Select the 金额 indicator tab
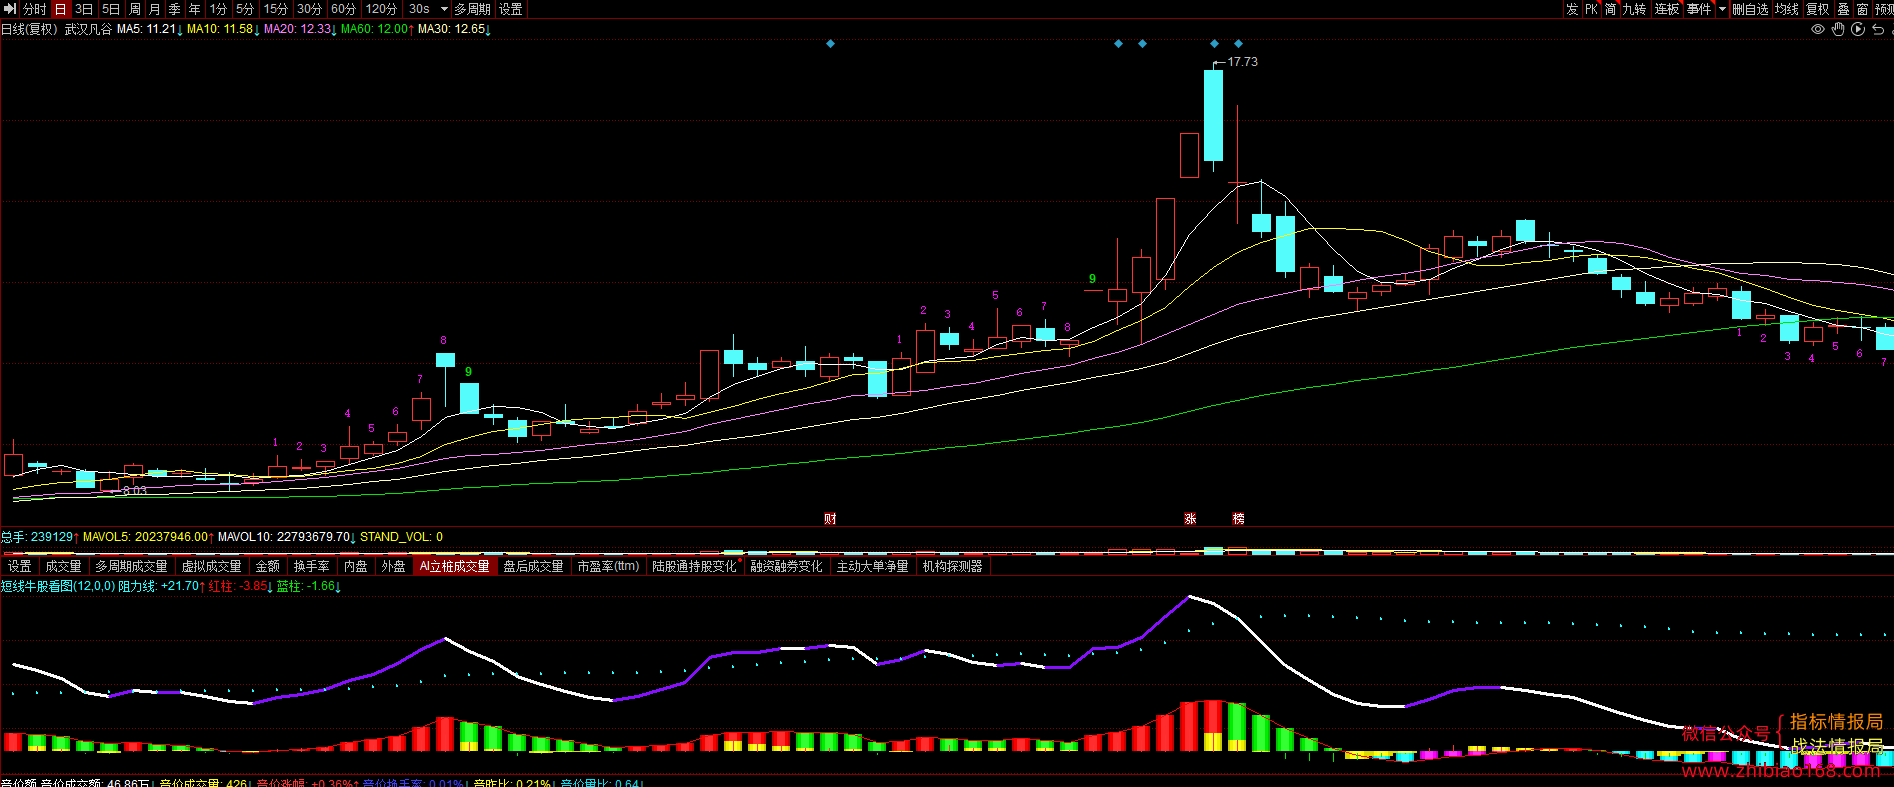Screen dimensions: 1894x787 click(267, 566)
